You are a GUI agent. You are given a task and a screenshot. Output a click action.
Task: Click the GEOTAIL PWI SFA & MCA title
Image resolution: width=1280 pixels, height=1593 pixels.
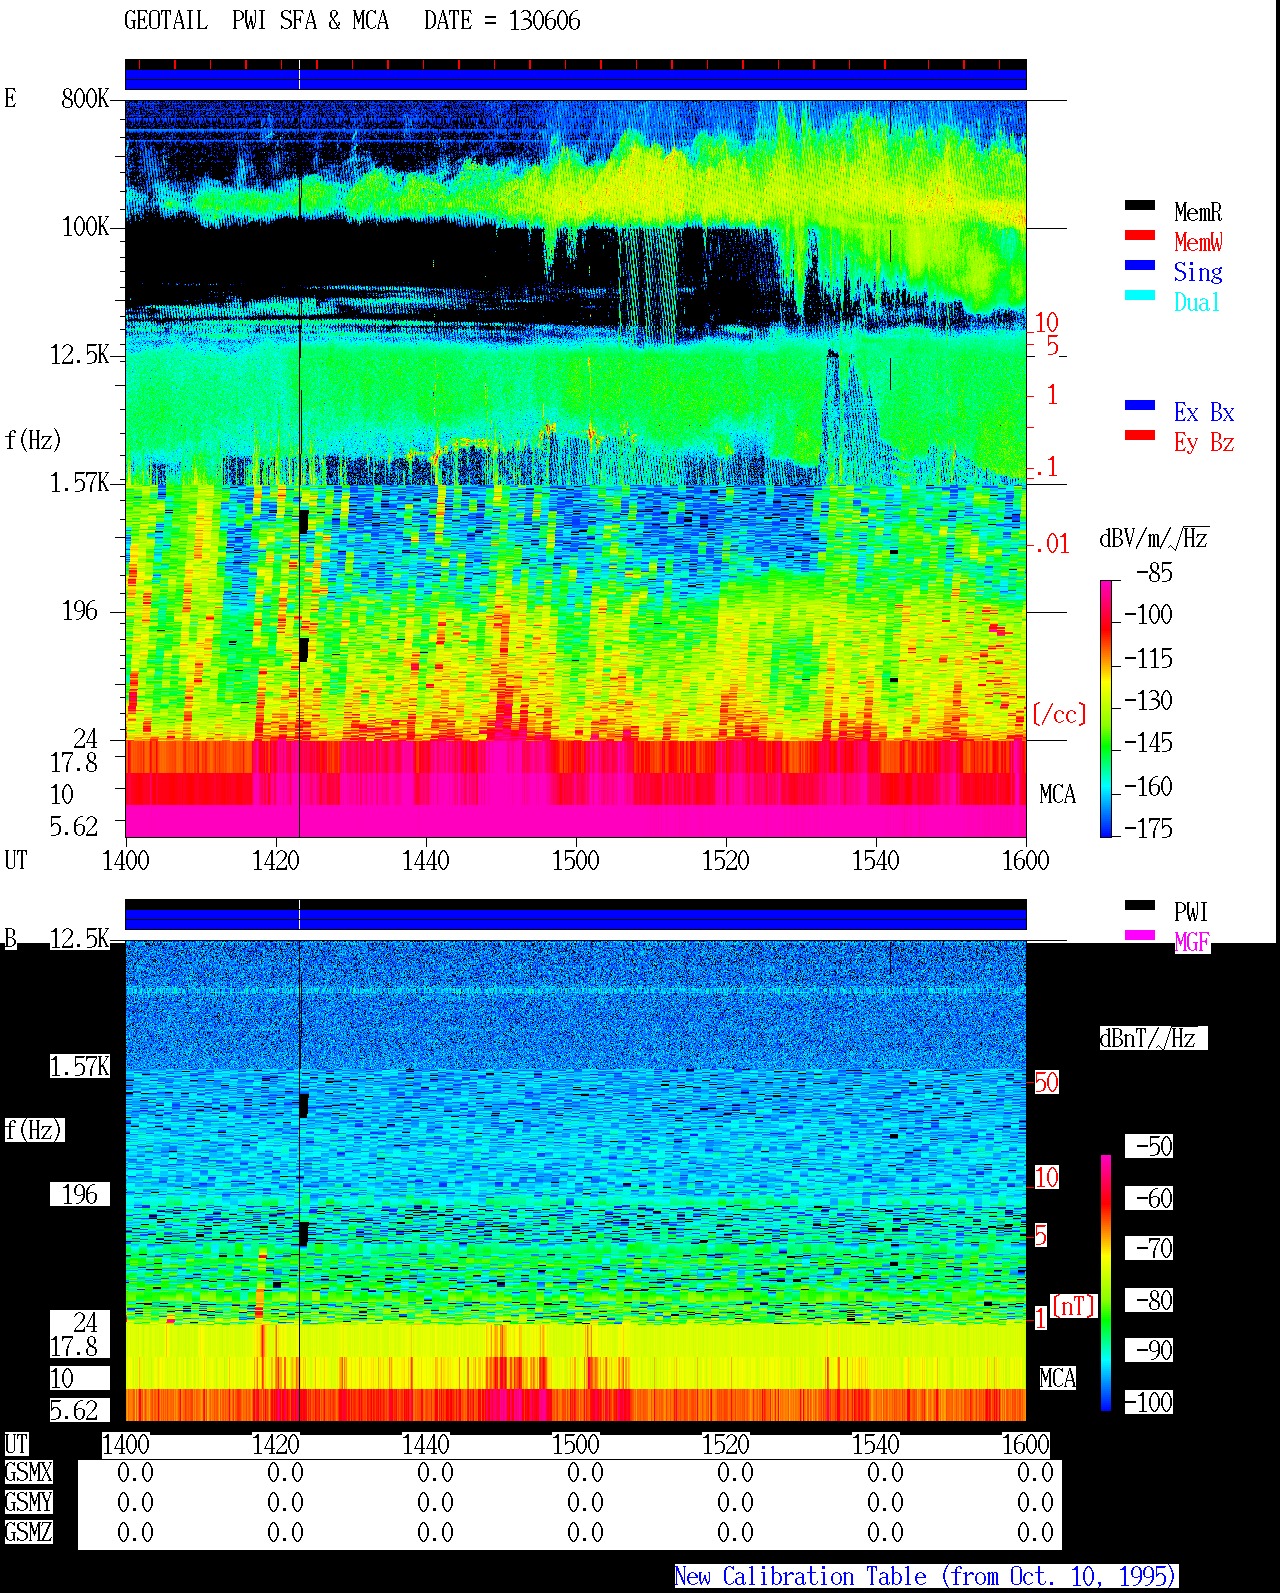tap(256, 21)
